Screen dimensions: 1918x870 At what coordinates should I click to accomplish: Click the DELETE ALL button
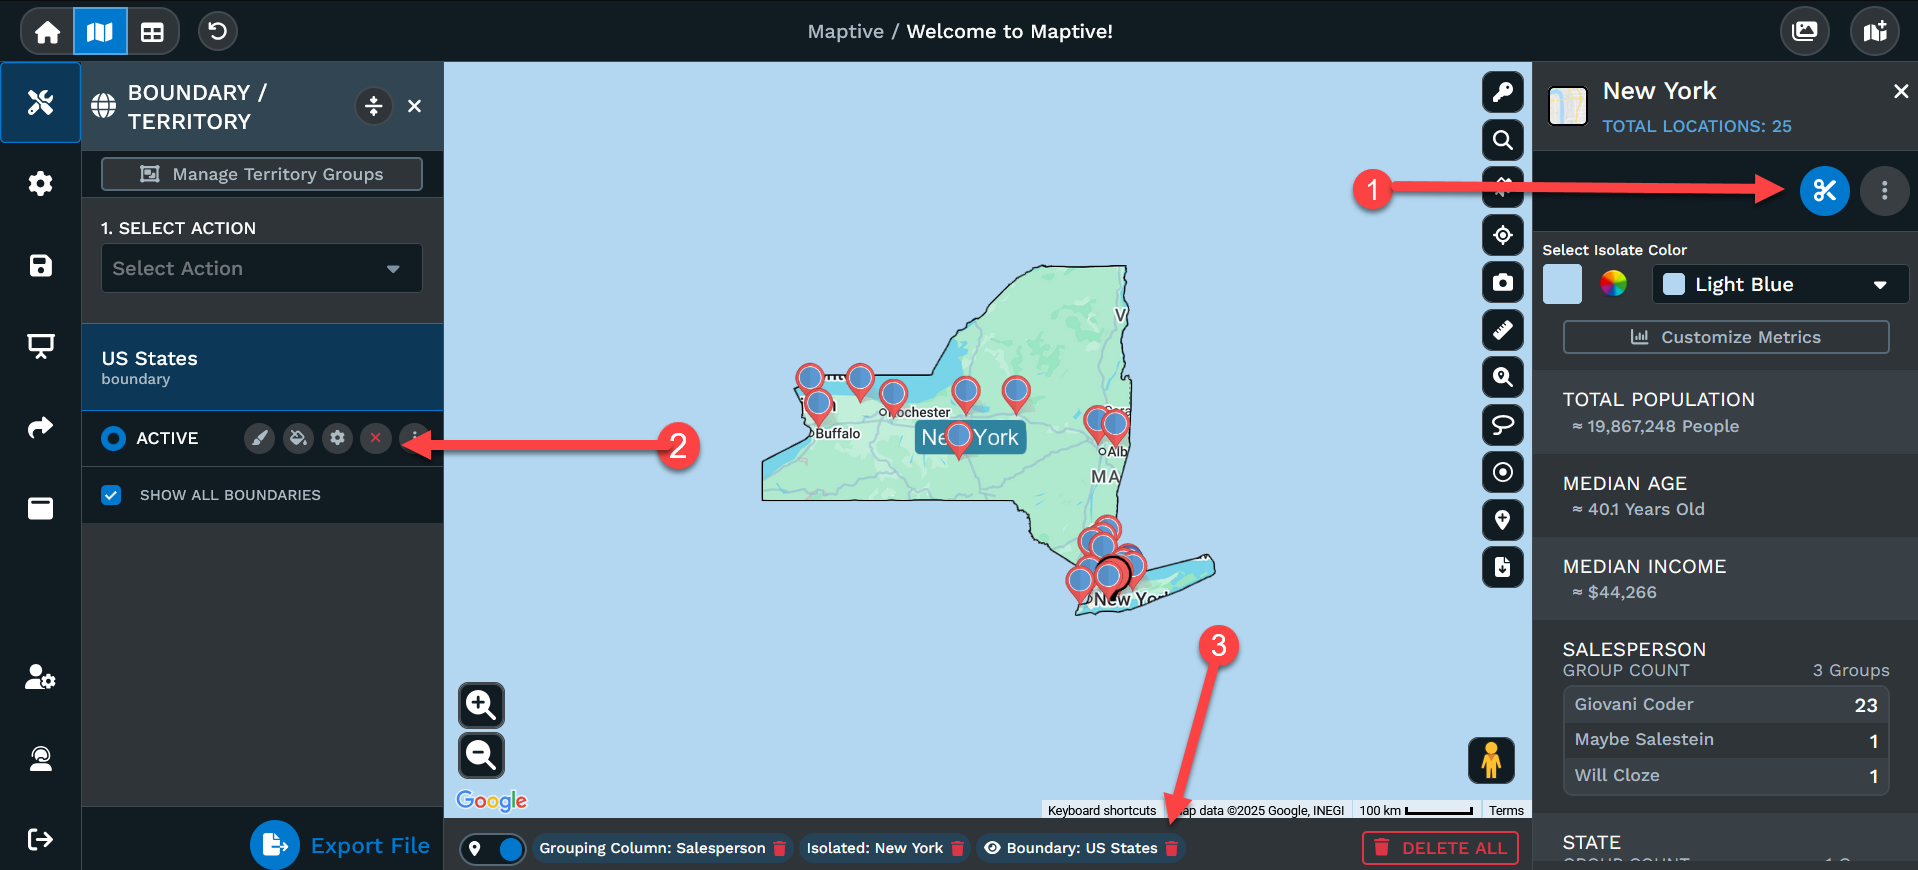(x=1440, y=848)
